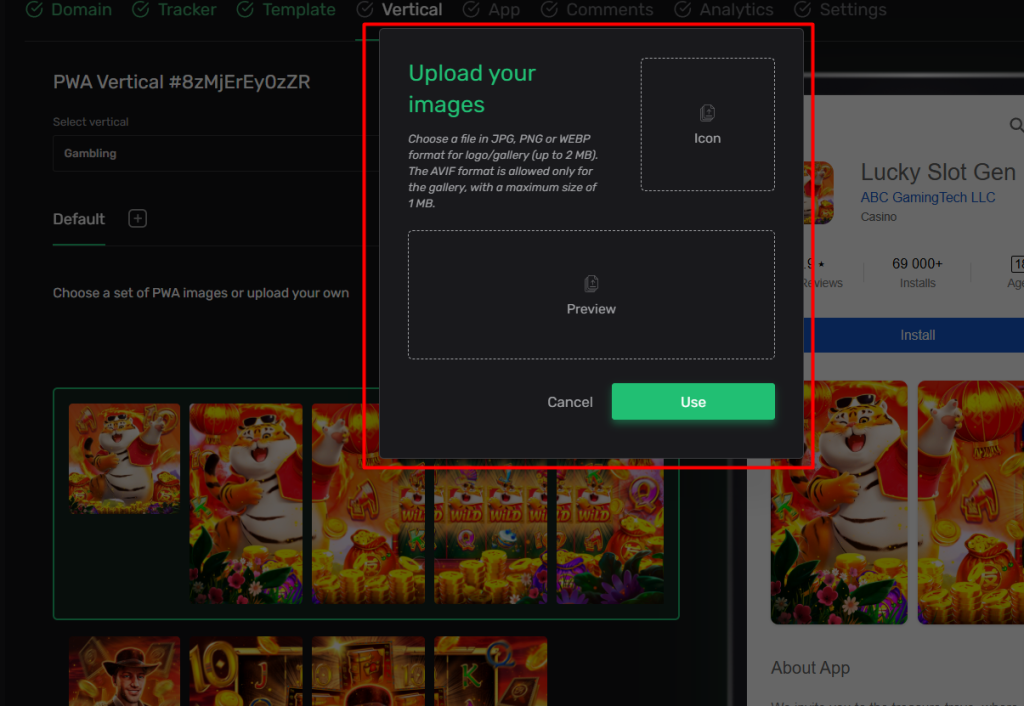The image size is (1024, 706).
Task: Switch to the Tracker tab
Action: (x=186, y=10)
